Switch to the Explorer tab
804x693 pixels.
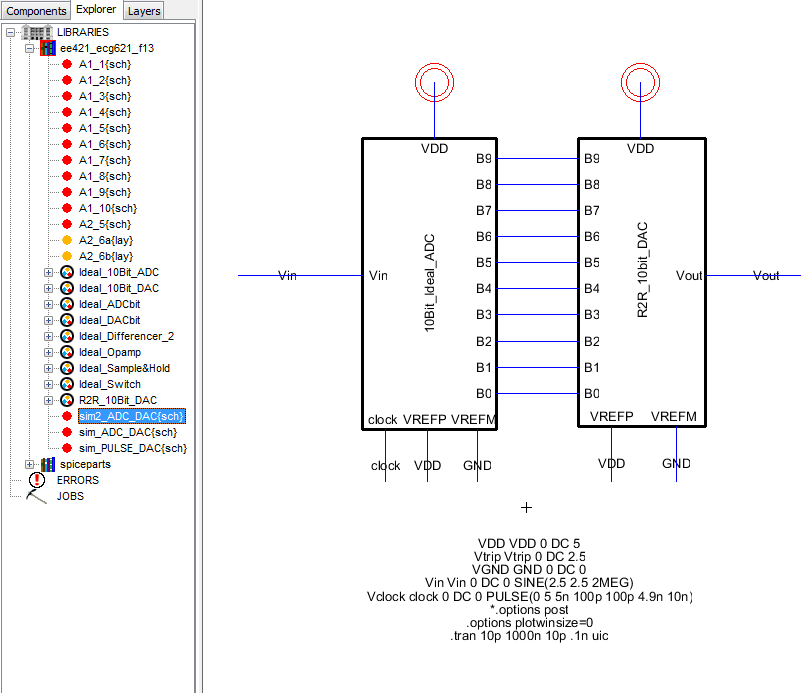(x=96, y=9)
